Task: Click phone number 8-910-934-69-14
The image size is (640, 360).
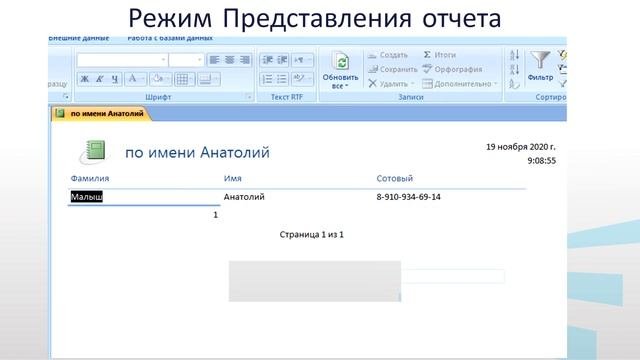Action: pos(409,197)
